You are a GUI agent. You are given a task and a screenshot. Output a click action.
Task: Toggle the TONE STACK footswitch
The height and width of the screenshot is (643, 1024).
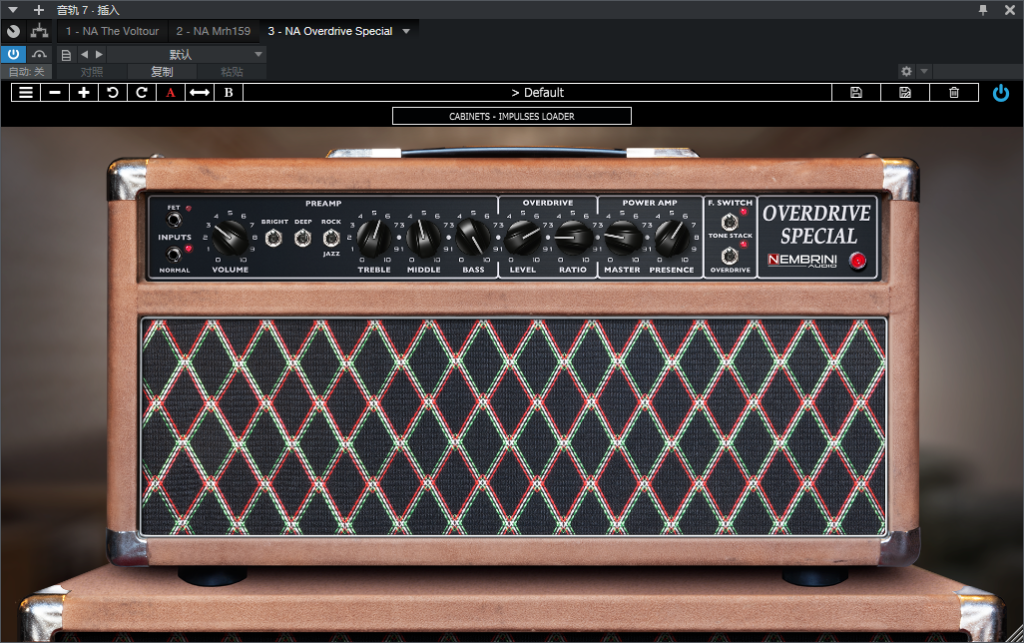tap(729, 222)
